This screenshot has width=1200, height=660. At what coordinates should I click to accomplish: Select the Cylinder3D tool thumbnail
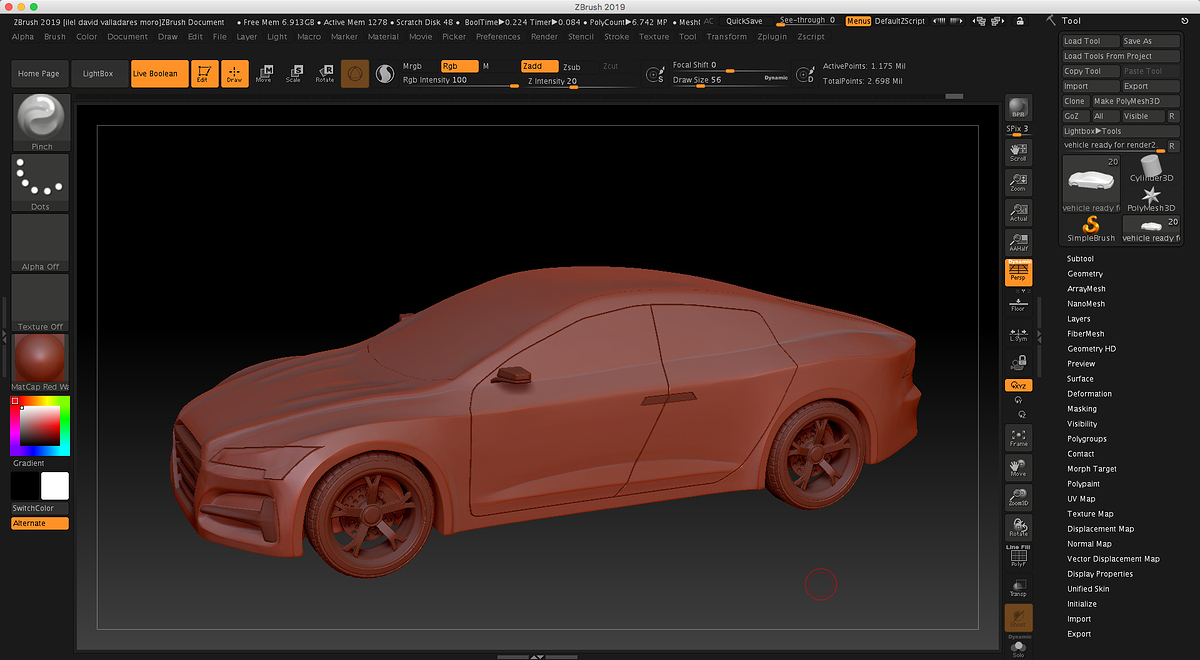pyautogui.click(x=1150, y=168)
